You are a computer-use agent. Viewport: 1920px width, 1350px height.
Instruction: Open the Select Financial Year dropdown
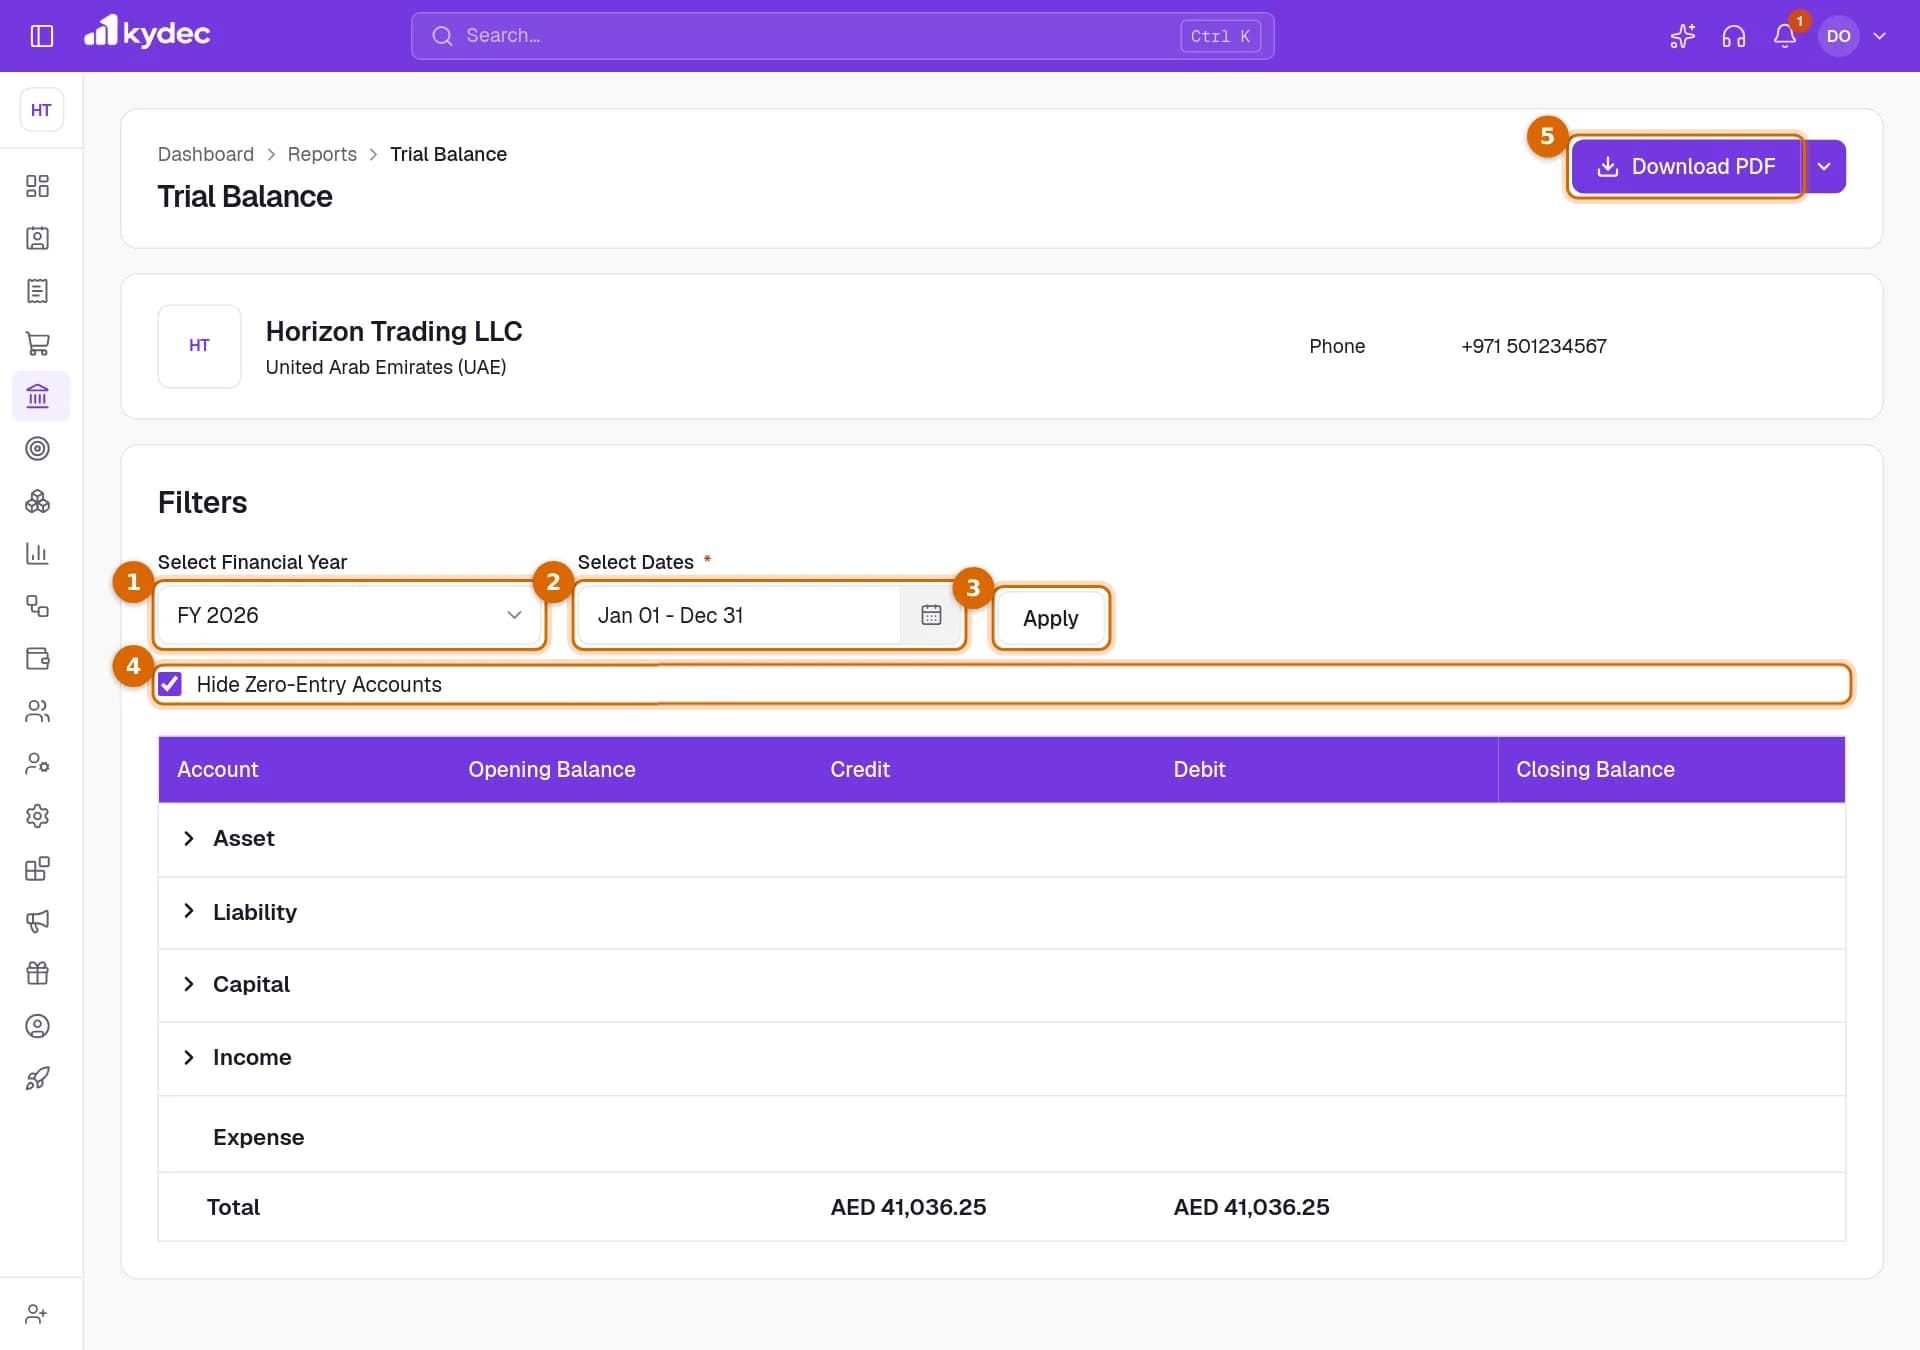click(350, 615)
